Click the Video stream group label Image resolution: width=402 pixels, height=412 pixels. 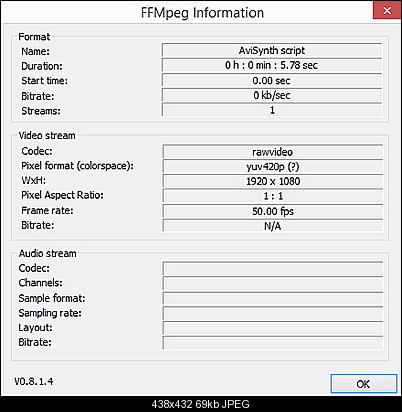coord(47,135)
